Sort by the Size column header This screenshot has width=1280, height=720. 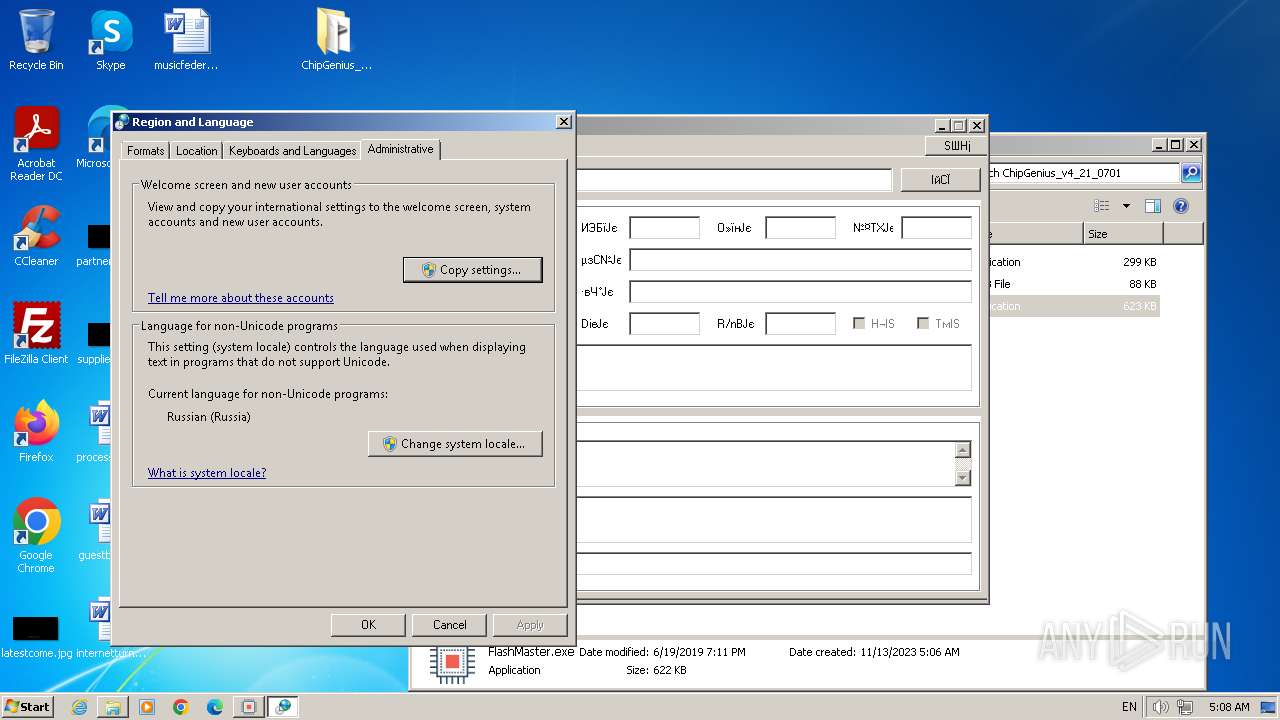click(1123, 234)
